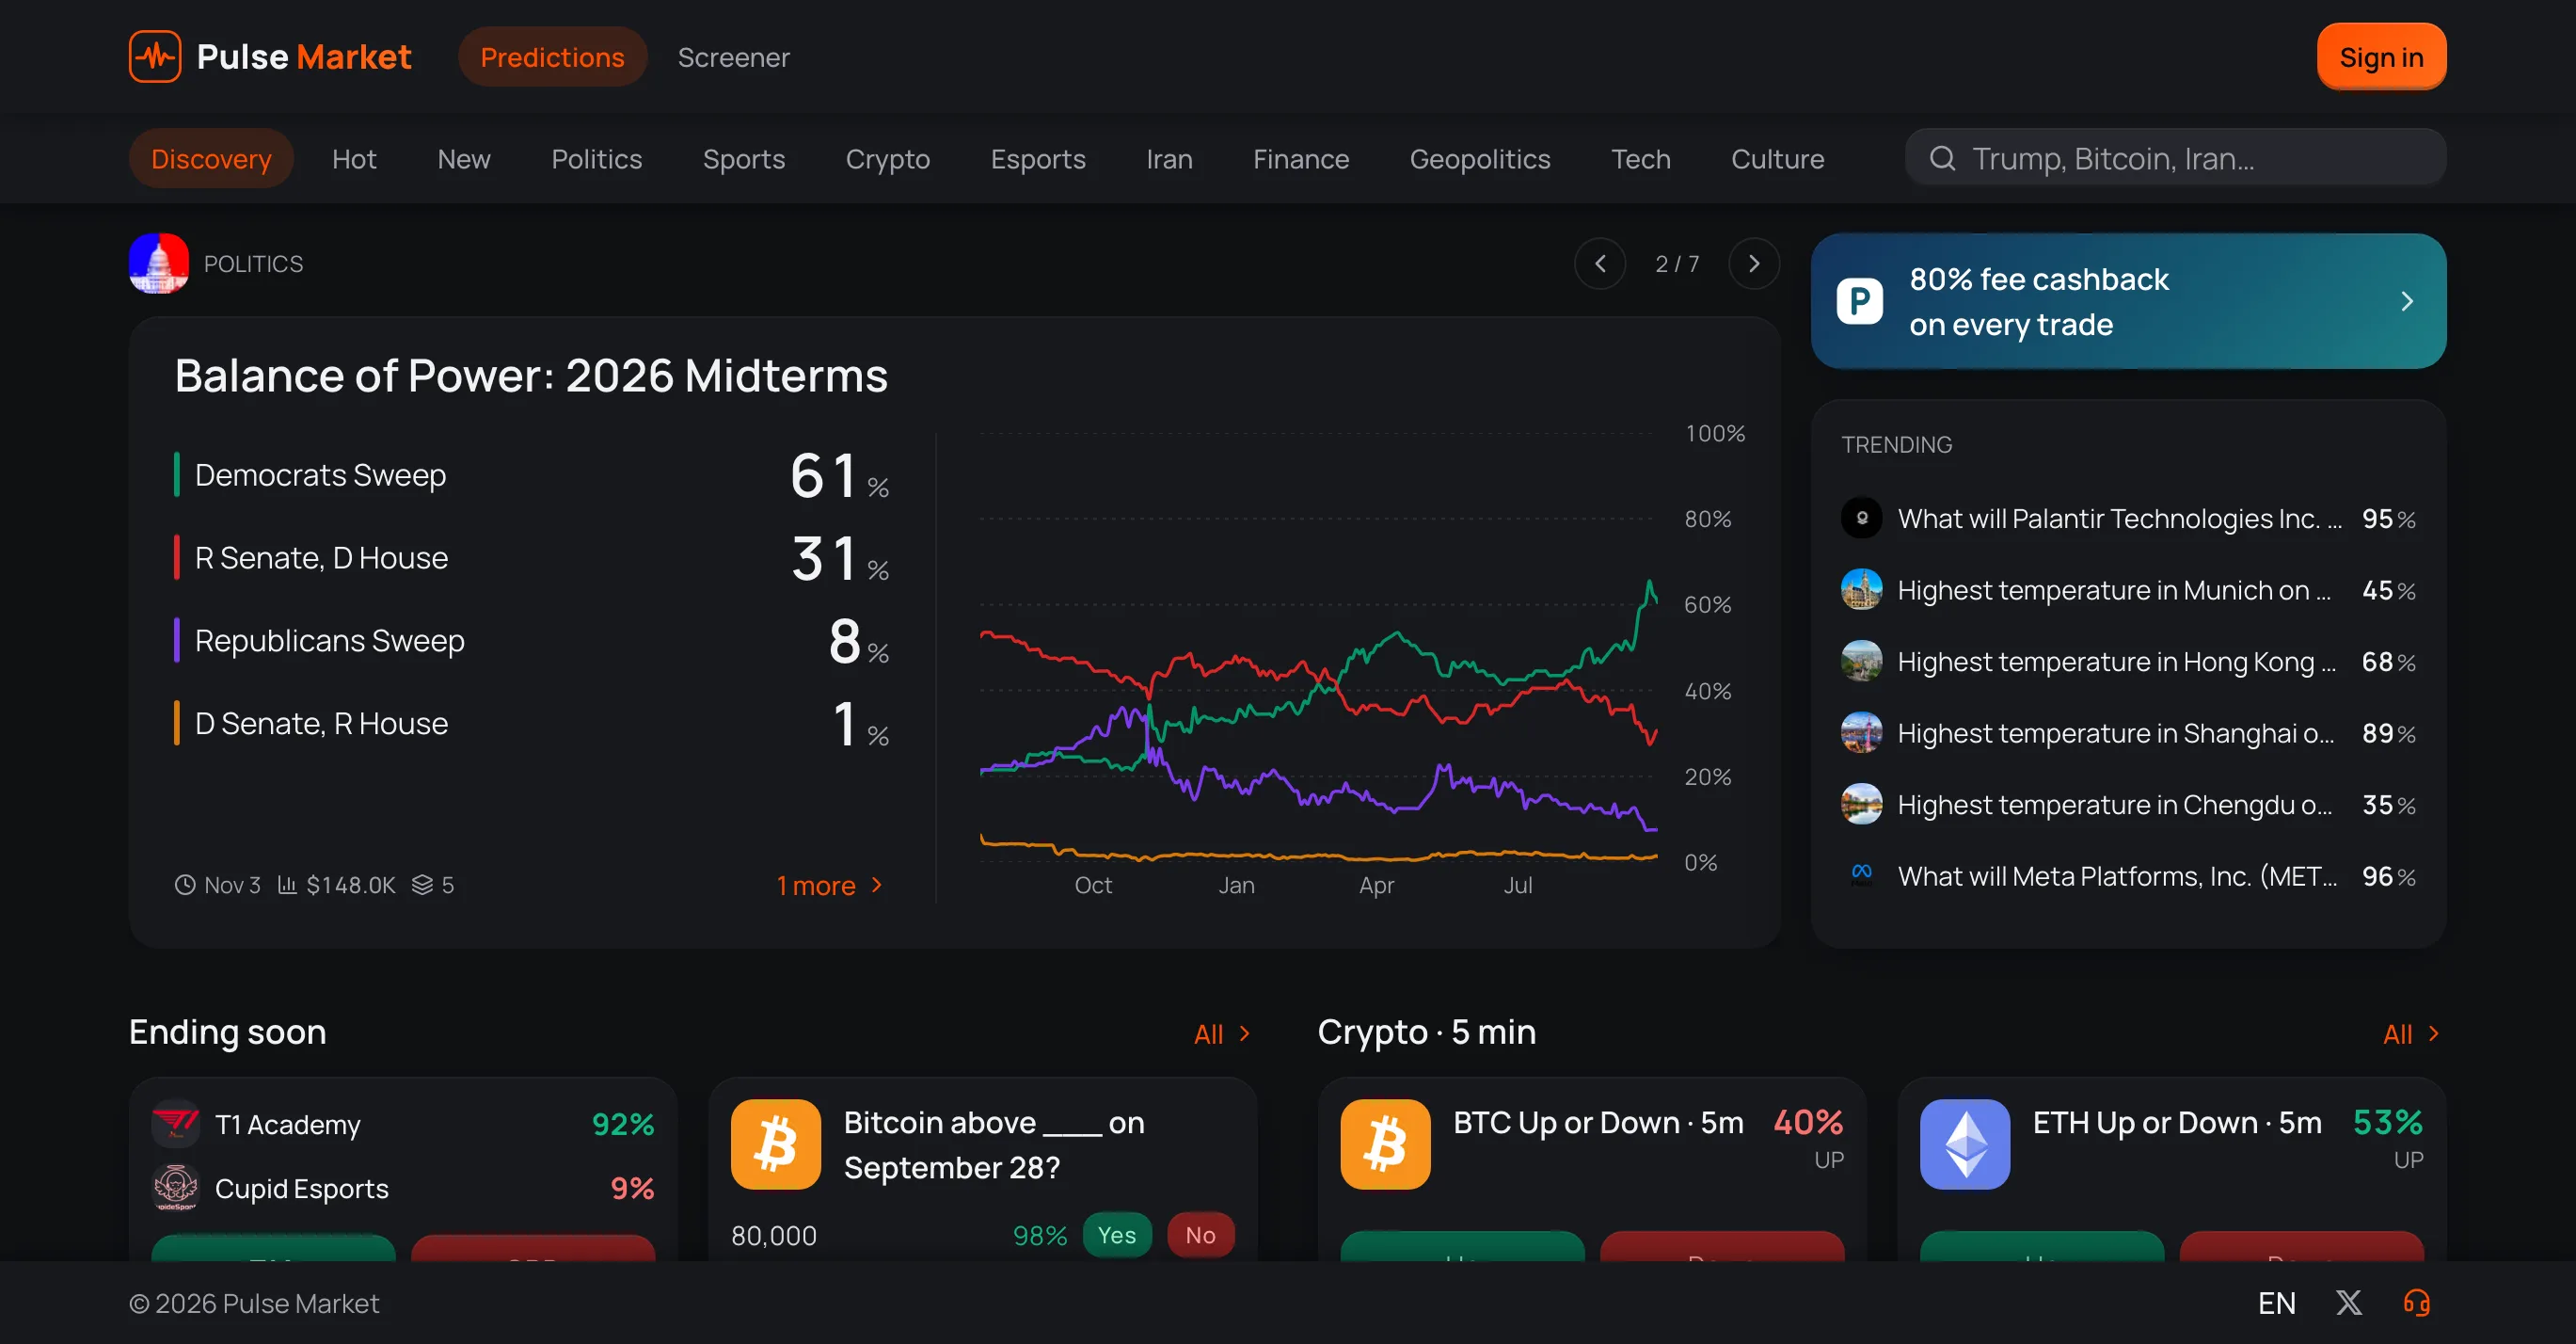
Task: Switch to the Predictions tab
Action: tap(552, 57)
